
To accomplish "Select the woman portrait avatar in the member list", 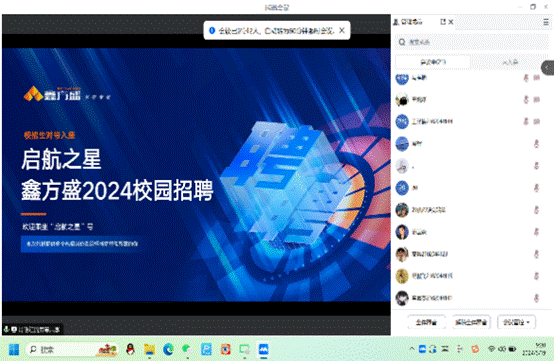I will (x=402, y=232).
